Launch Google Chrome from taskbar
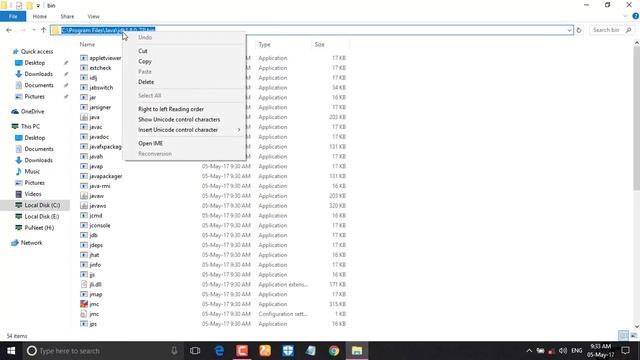The height and width of the screenshot is (360, 640). (334, 351)
